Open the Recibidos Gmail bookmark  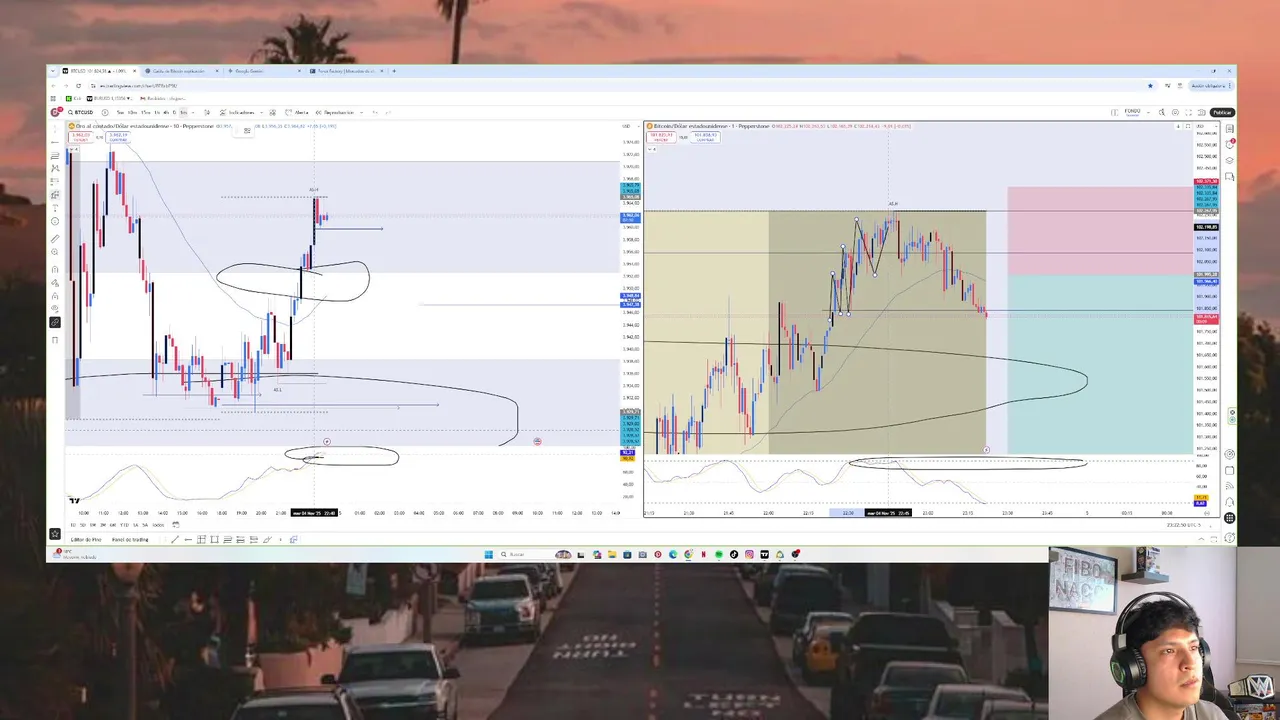pos(163,98)
